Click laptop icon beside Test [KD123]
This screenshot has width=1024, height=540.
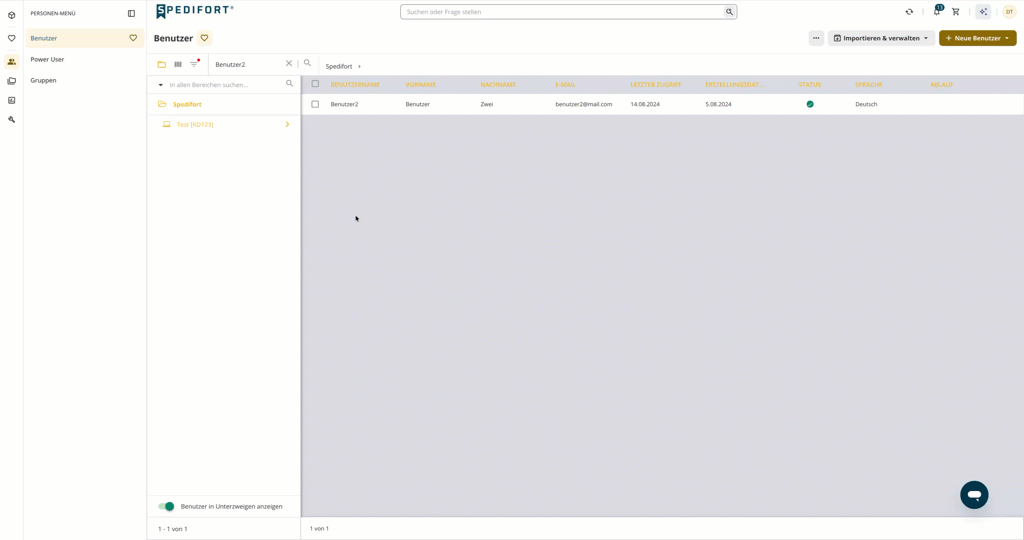(x=167, y=124)
